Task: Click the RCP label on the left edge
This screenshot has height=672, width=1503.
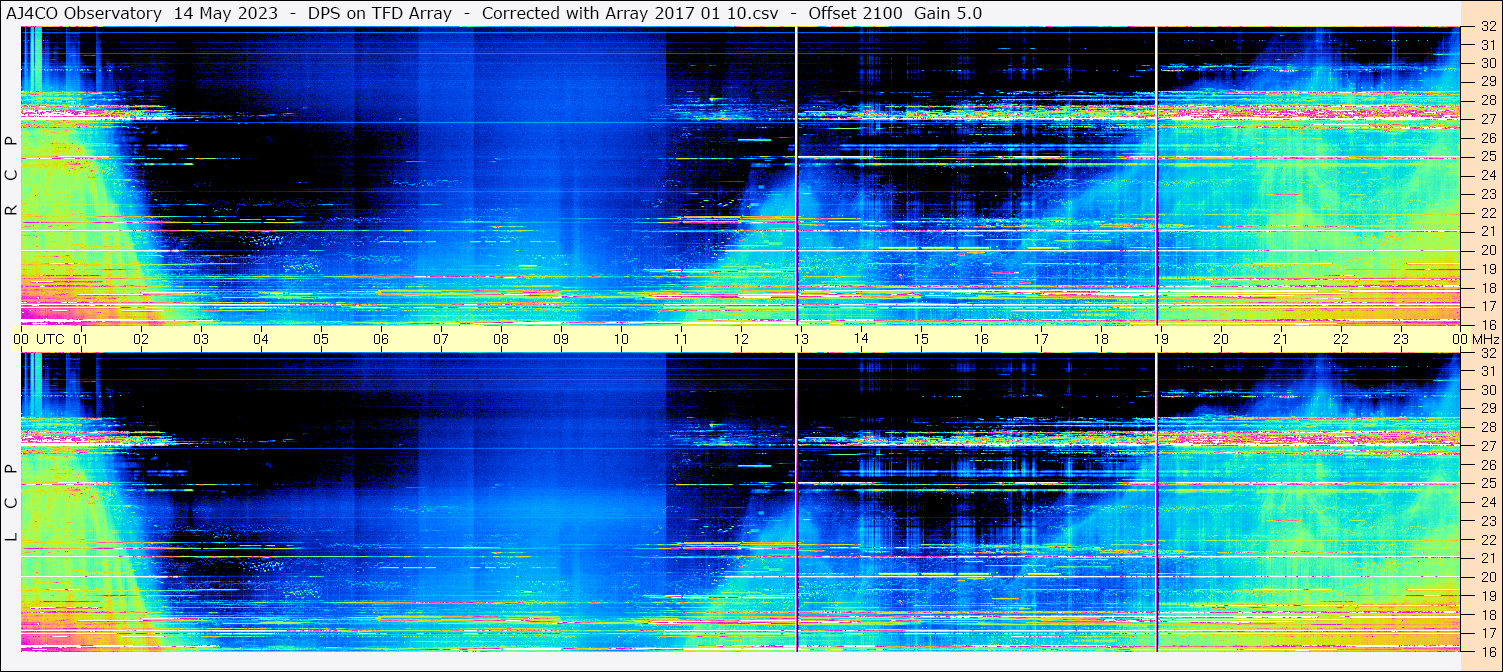Action: pos(11,175)
